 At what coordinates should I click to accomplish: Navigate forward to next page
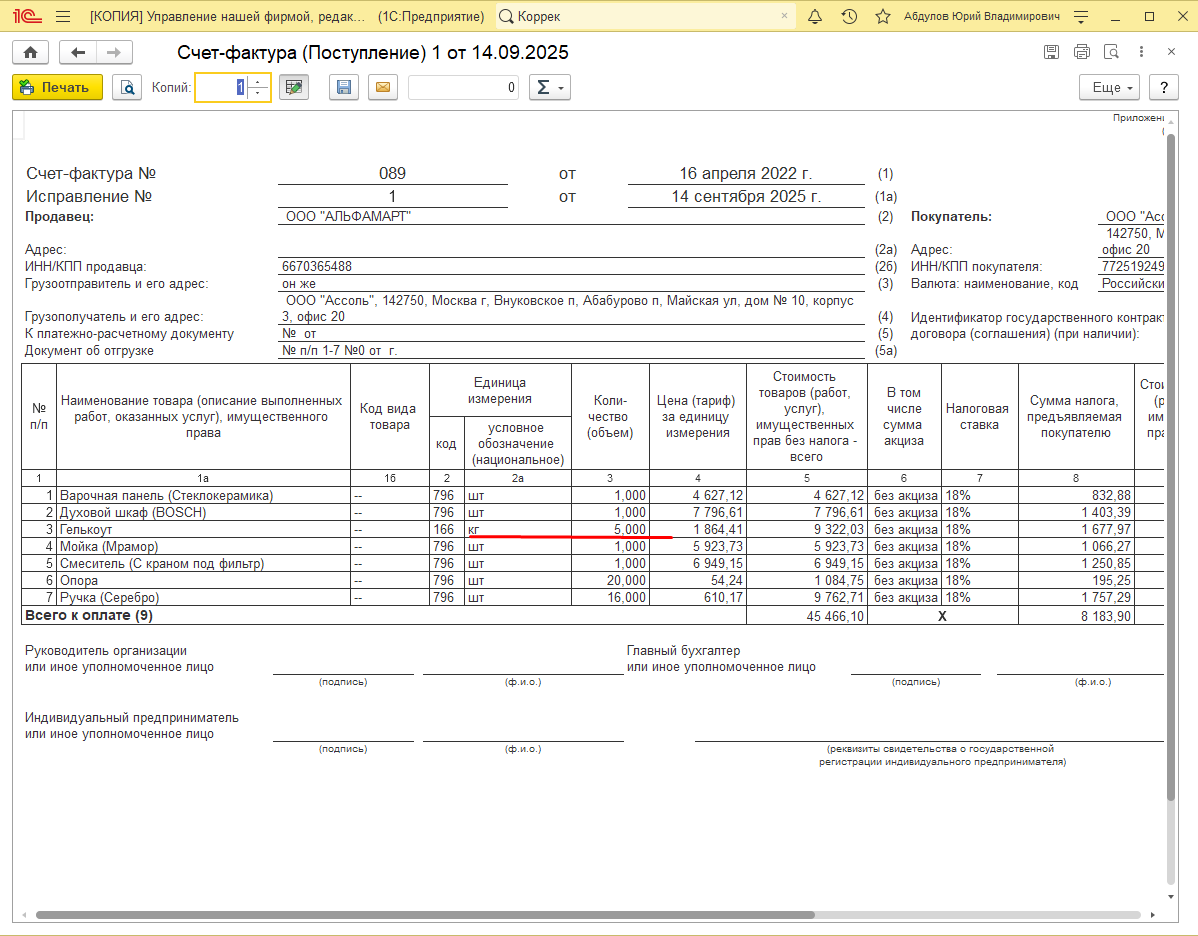(114, 52)
